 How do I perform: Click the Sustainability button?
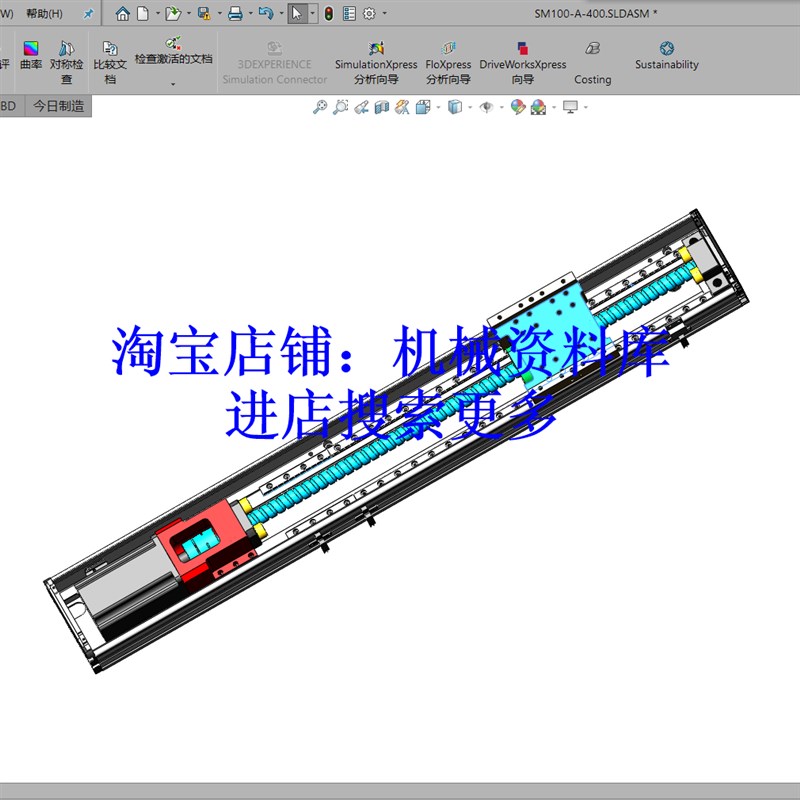click(667, 56)
